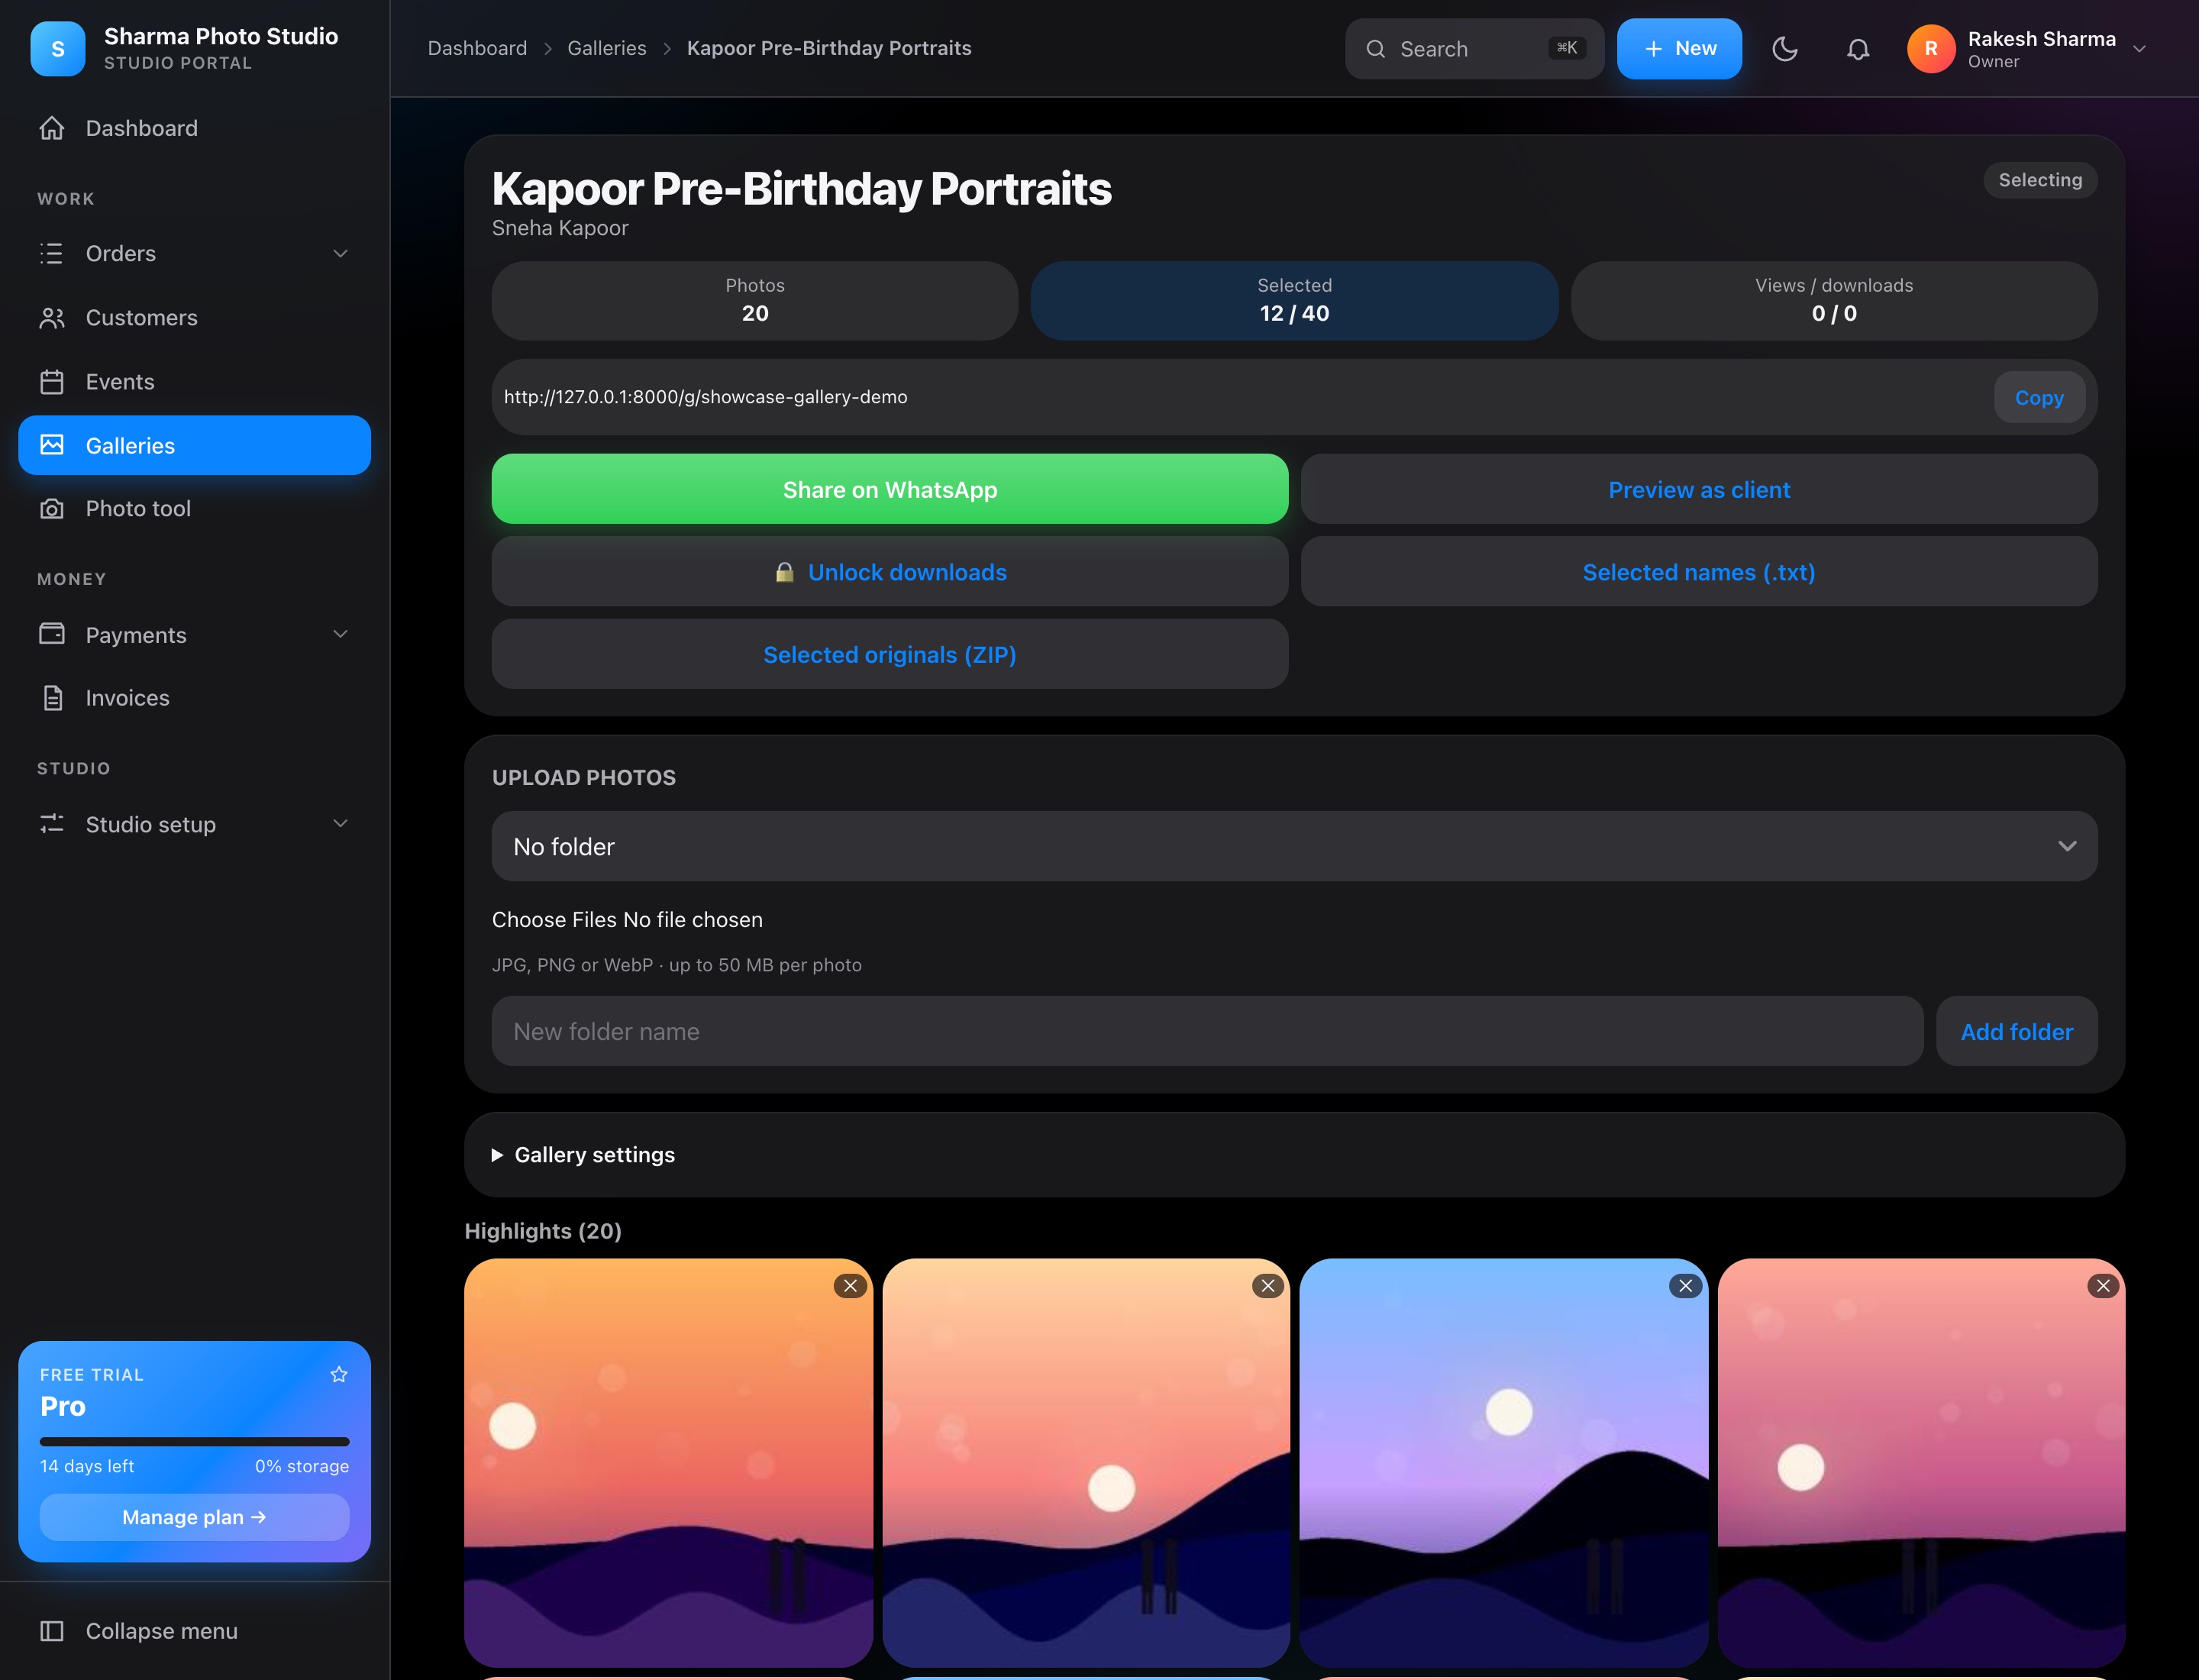Click the Selecting status badge
Image resolution: width=2199 pixels, height=1680 pixels.
2040,180
